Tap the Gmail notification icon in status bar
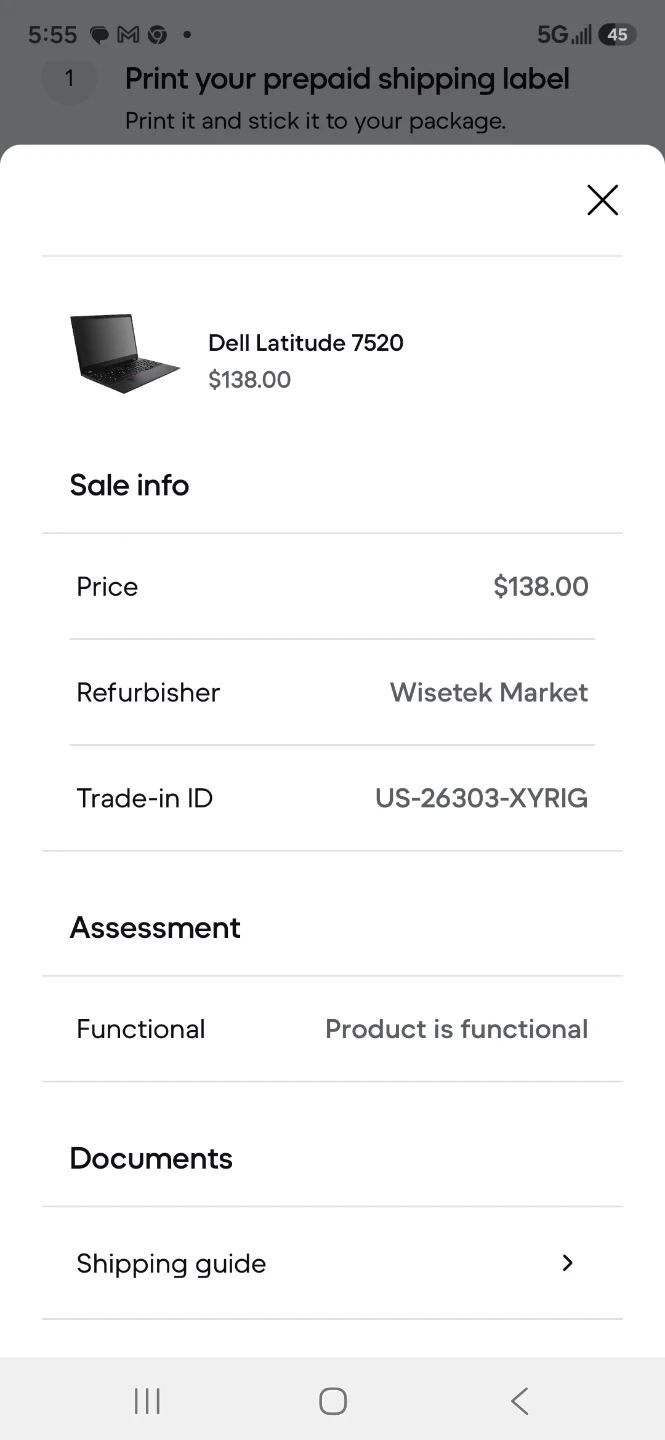Viewport: 665px width, 1440px height. coord(128,35)
